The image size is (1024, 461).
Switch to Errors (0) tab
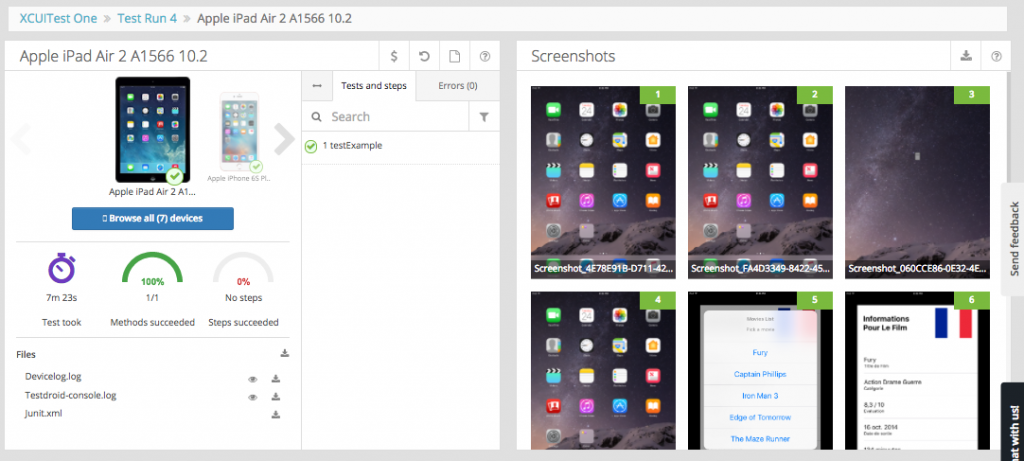pyautogui.click(x=458, y=86)
